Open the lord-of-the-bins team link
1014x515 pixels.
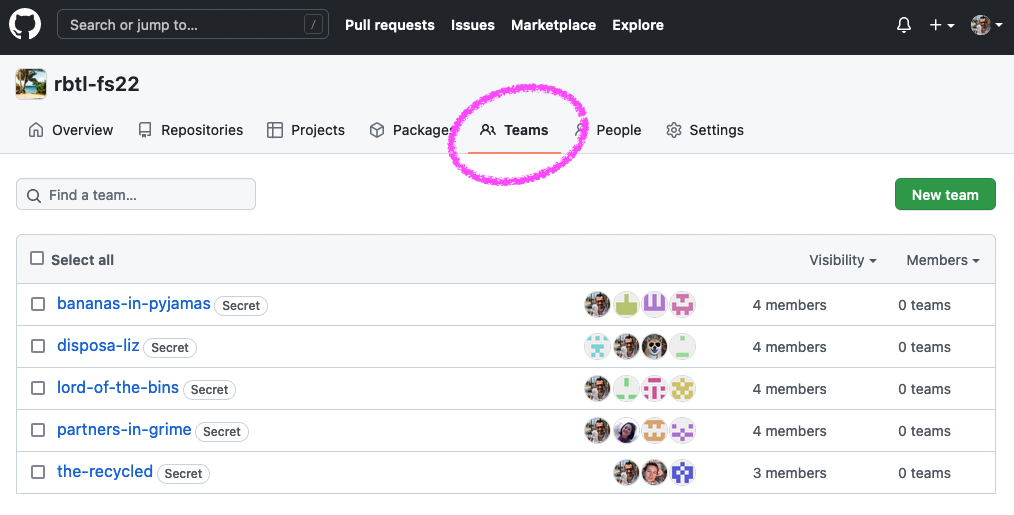pos(117,388)
